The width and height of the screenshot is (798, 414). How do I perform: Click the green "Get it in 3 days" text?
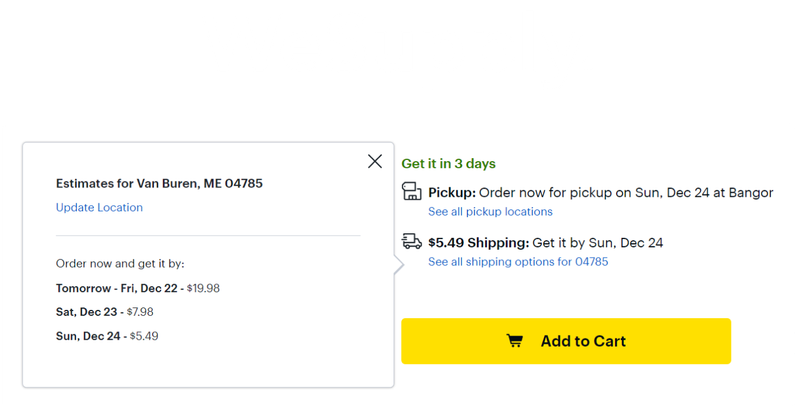(448, 164)
